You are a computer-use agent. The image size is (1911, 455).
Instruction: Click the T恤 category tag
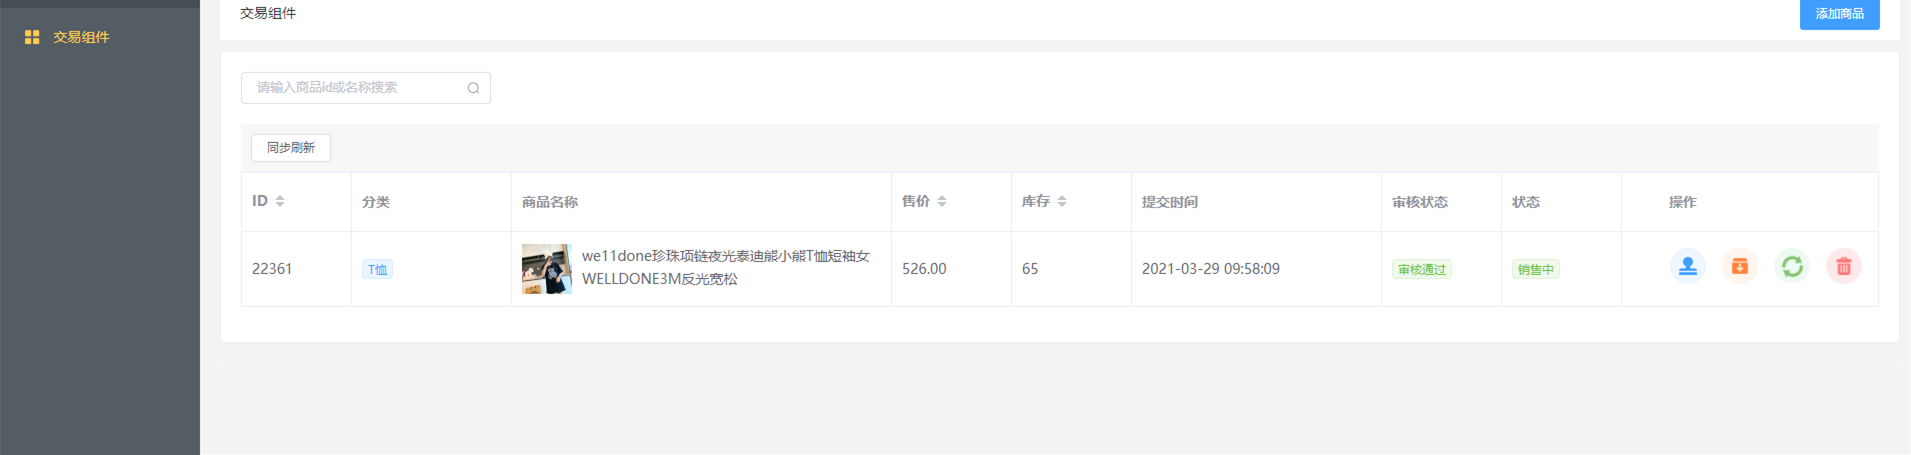coord(377,269)
